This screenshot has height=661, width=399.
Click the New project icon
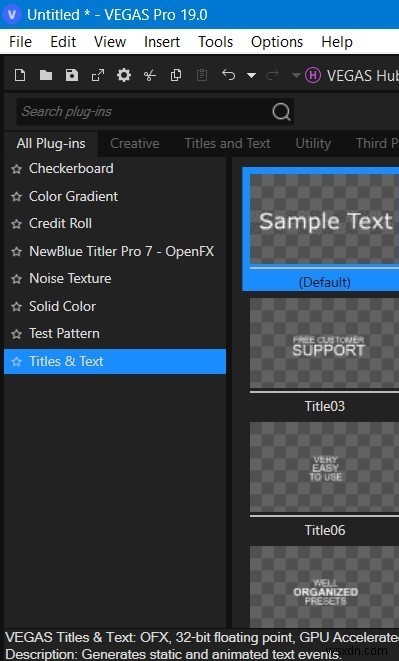[20, 75]
